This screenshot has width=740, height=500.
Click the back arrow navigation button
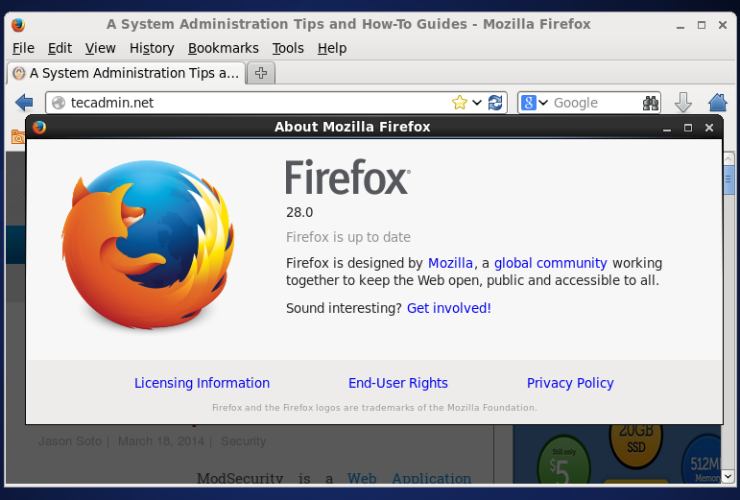[x=24, y=102]
